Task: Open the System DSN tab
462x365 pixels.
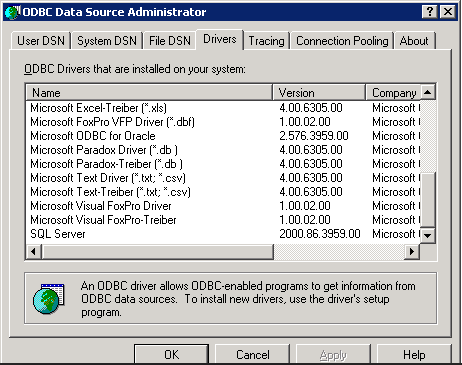Action: click(x=107, y=41)
